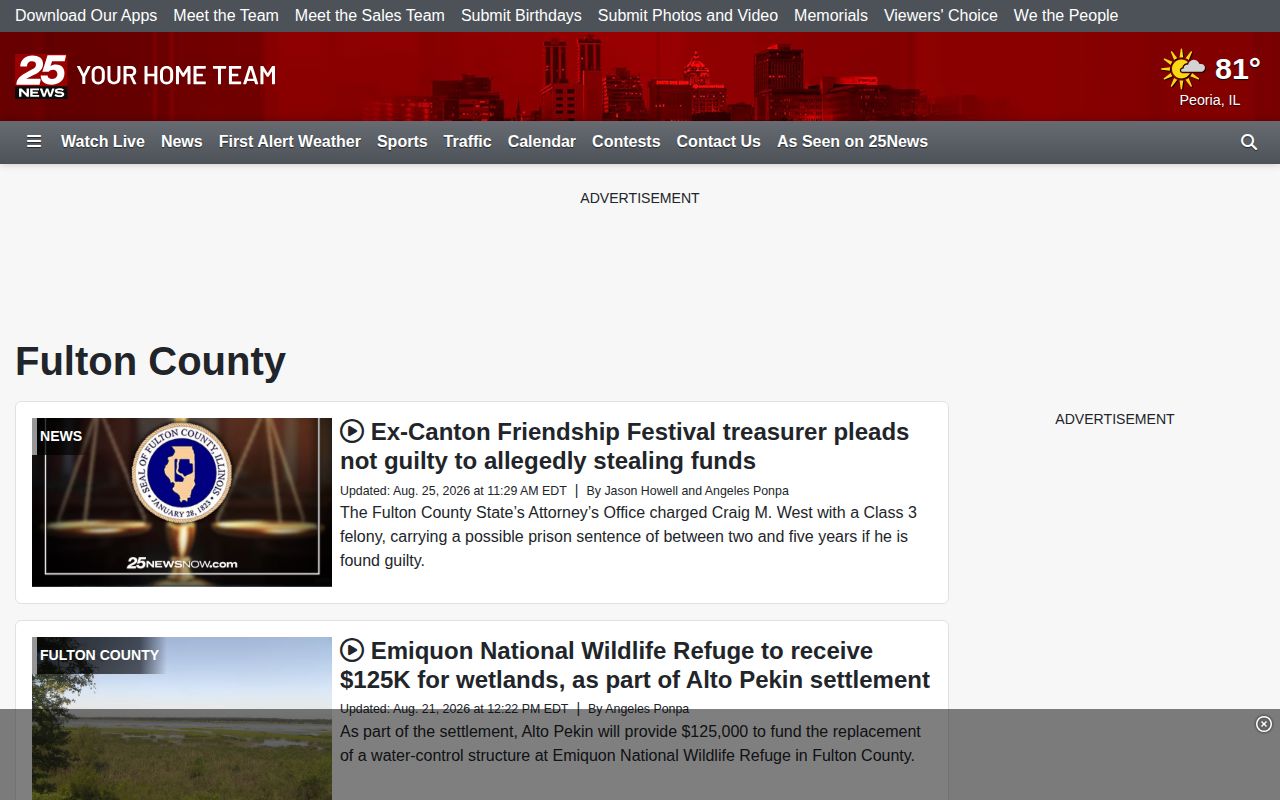The height and width of the screenshot is (800, 1280).
Task: Open News menu item
Action: pos(182,142)
